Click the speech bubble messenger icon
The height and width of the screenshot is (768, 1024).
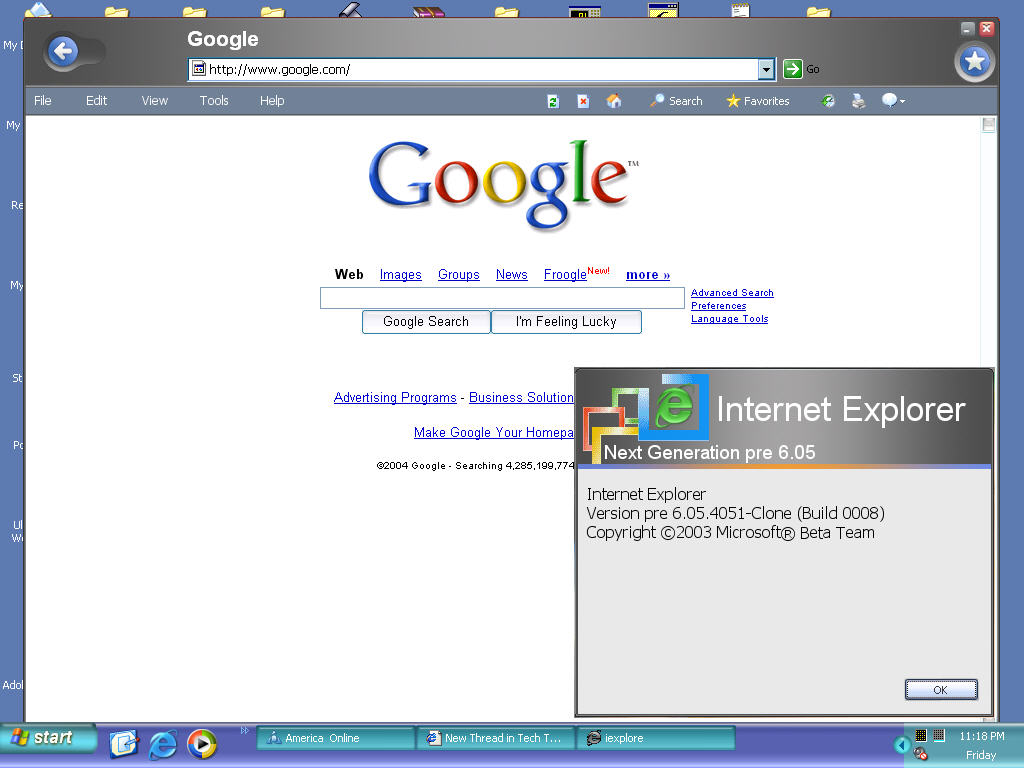pyautogui.click(x=889, y=100)
